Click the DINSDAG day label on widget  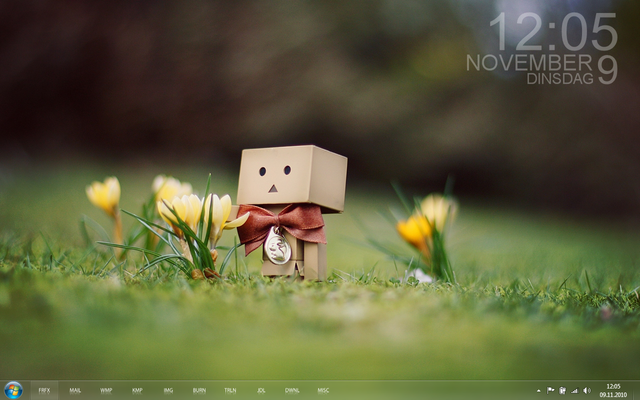click(560, 78)
